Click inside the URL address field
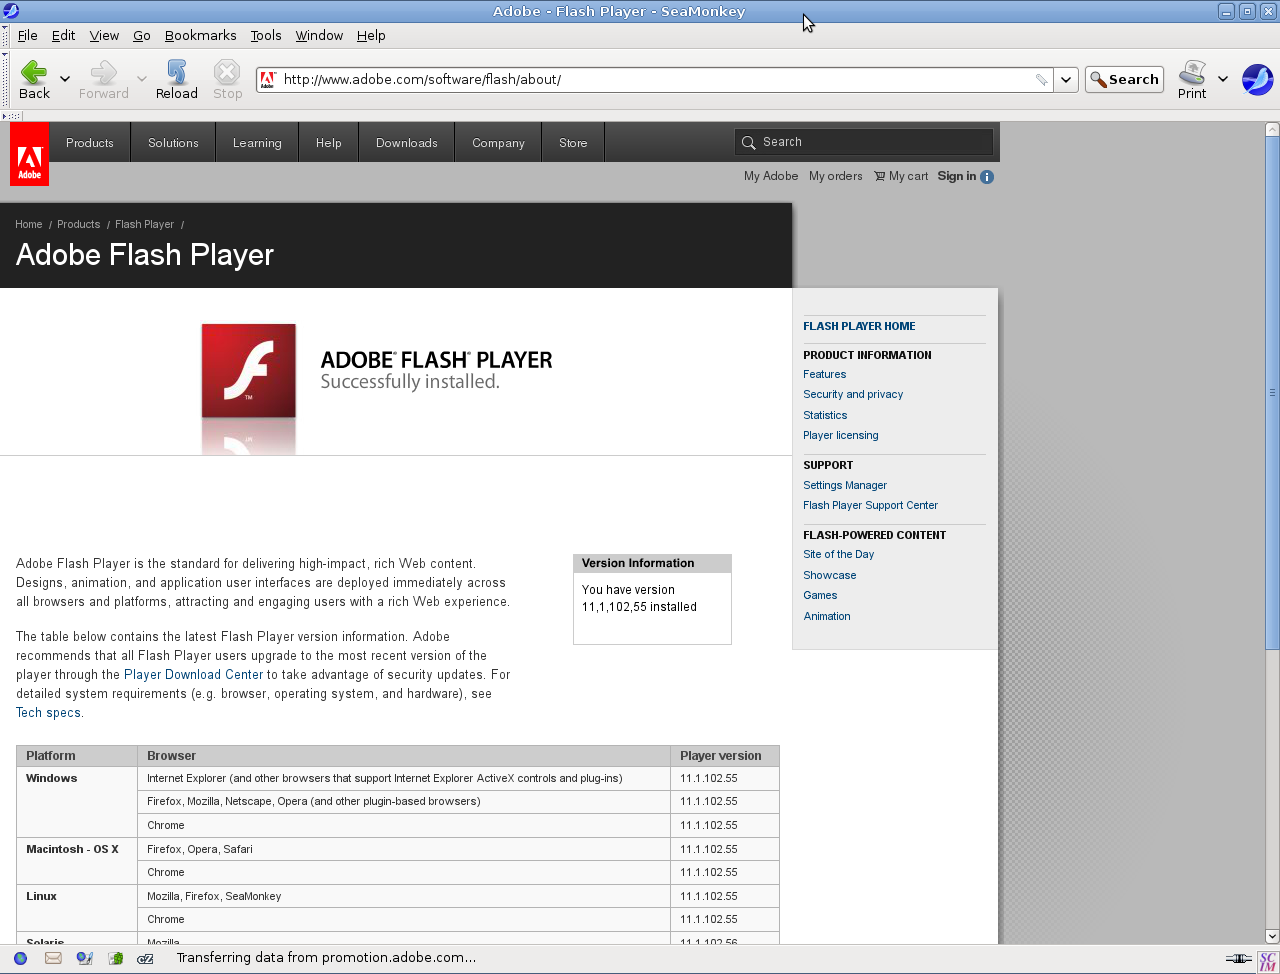 pyautogui.click(x=655, y=80)
